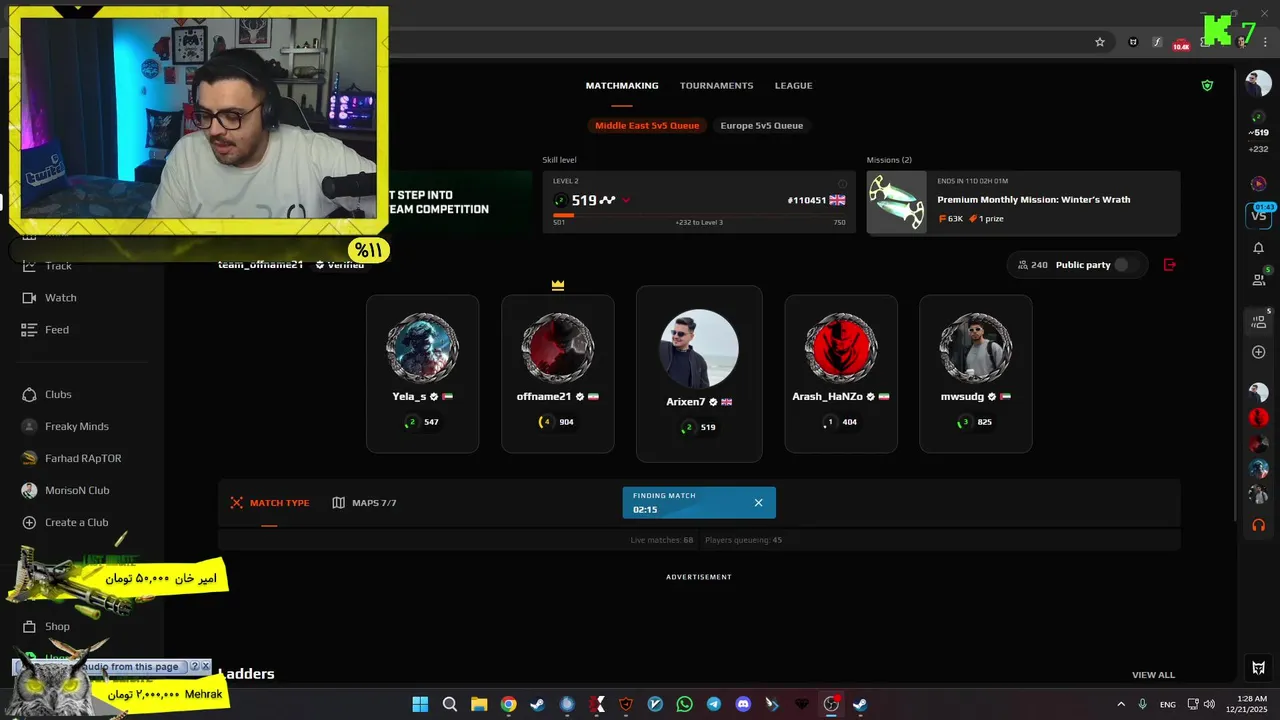Screen dimensions: 1280x720
Task: Open the Match Type tab
Action: (x=270, y=503)
